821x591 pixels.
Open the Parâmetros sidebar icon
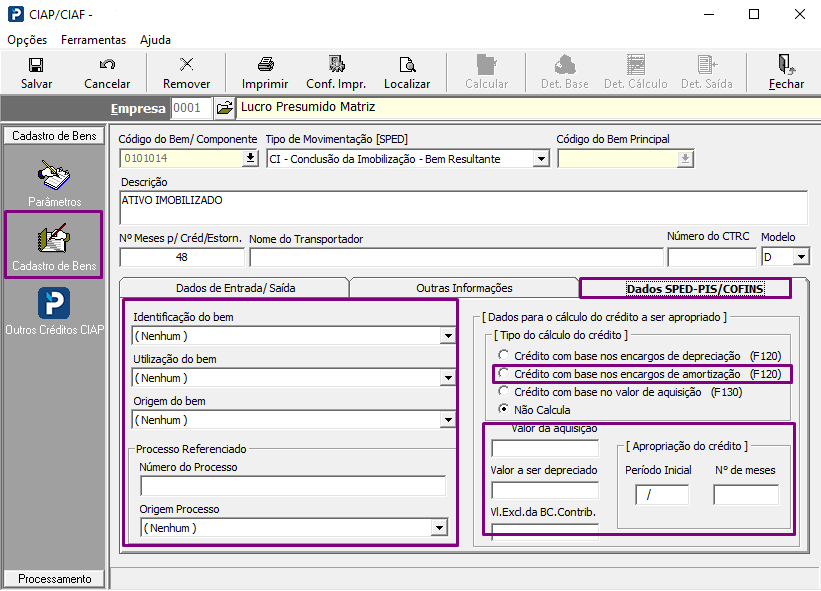pyautogui.click(x=54, y=180)
